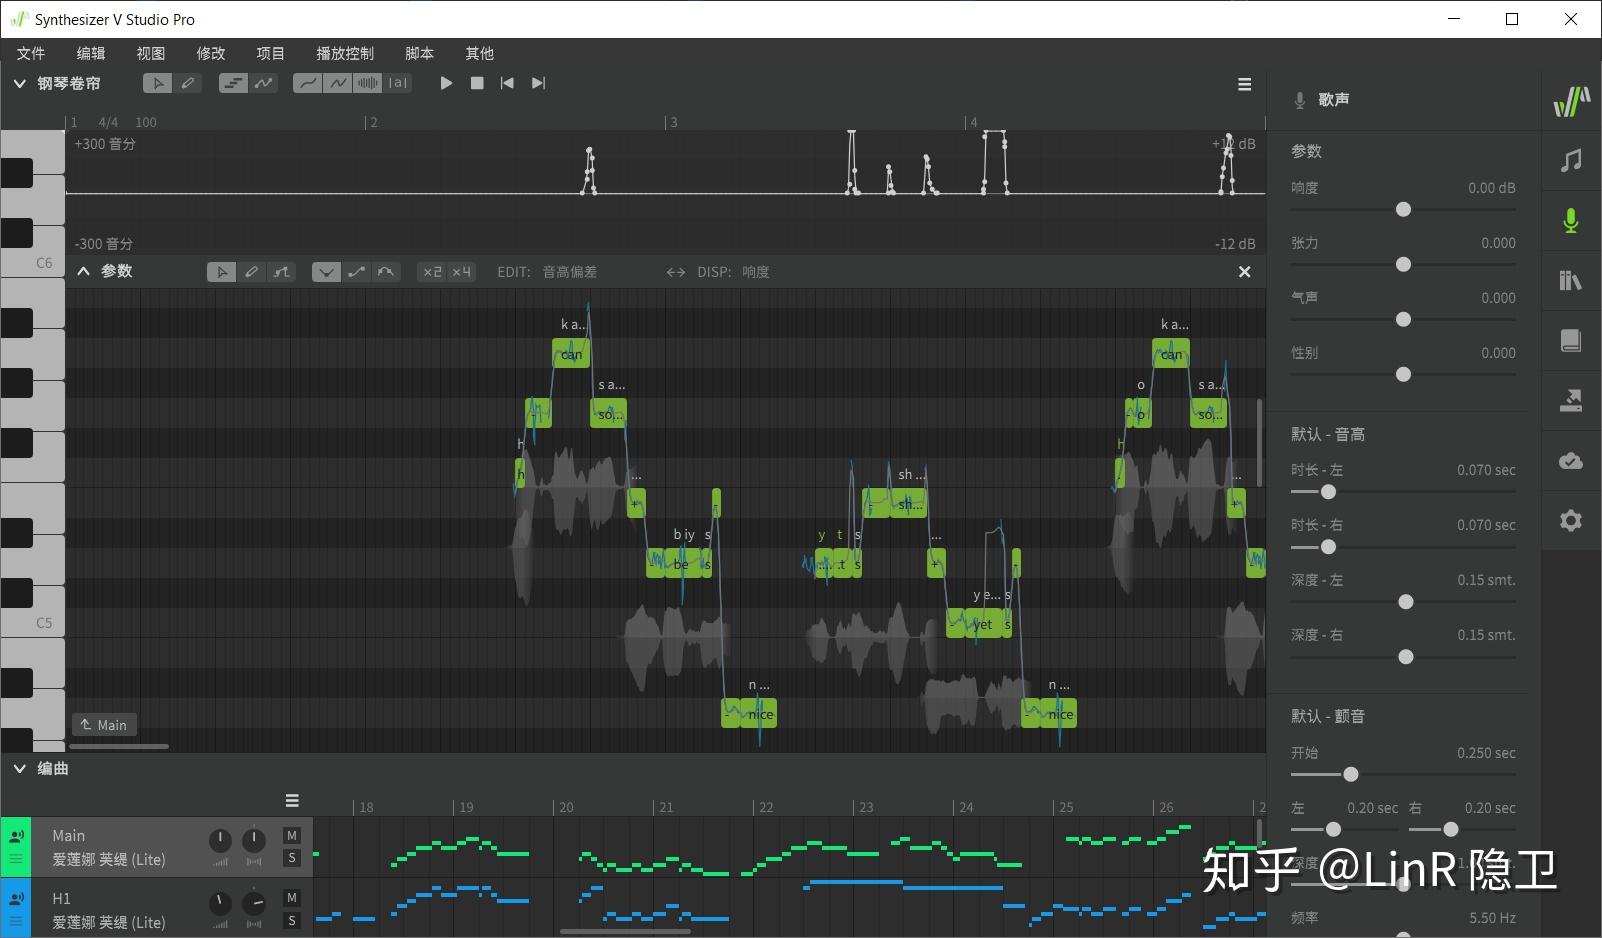Open the settings gear in the right sidebar
Viewport: 1602px width, 938px height.
(1571, 521)
